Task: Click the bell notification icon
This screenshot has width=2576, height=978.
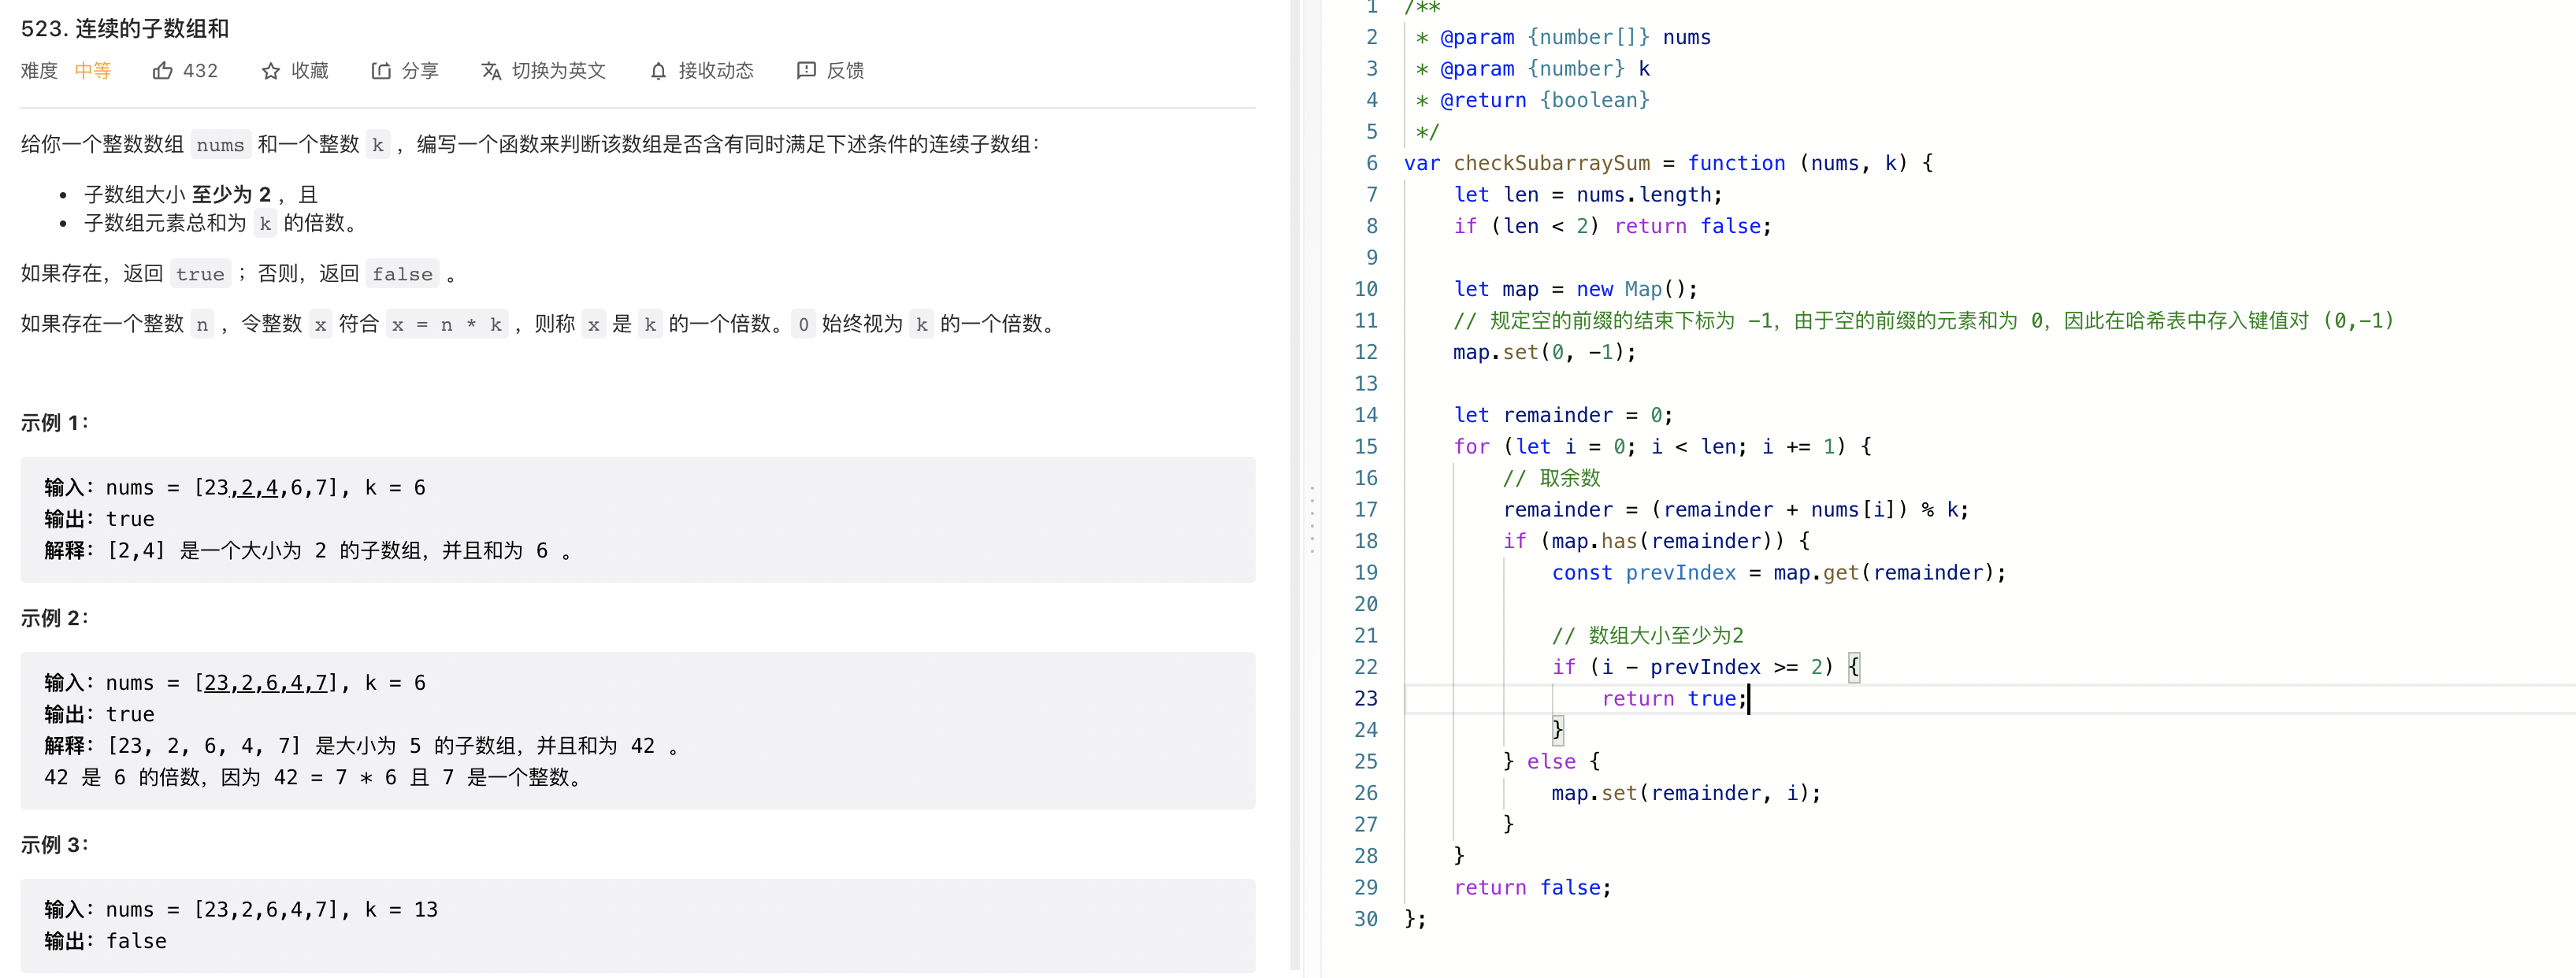Action: pos(658,71)
